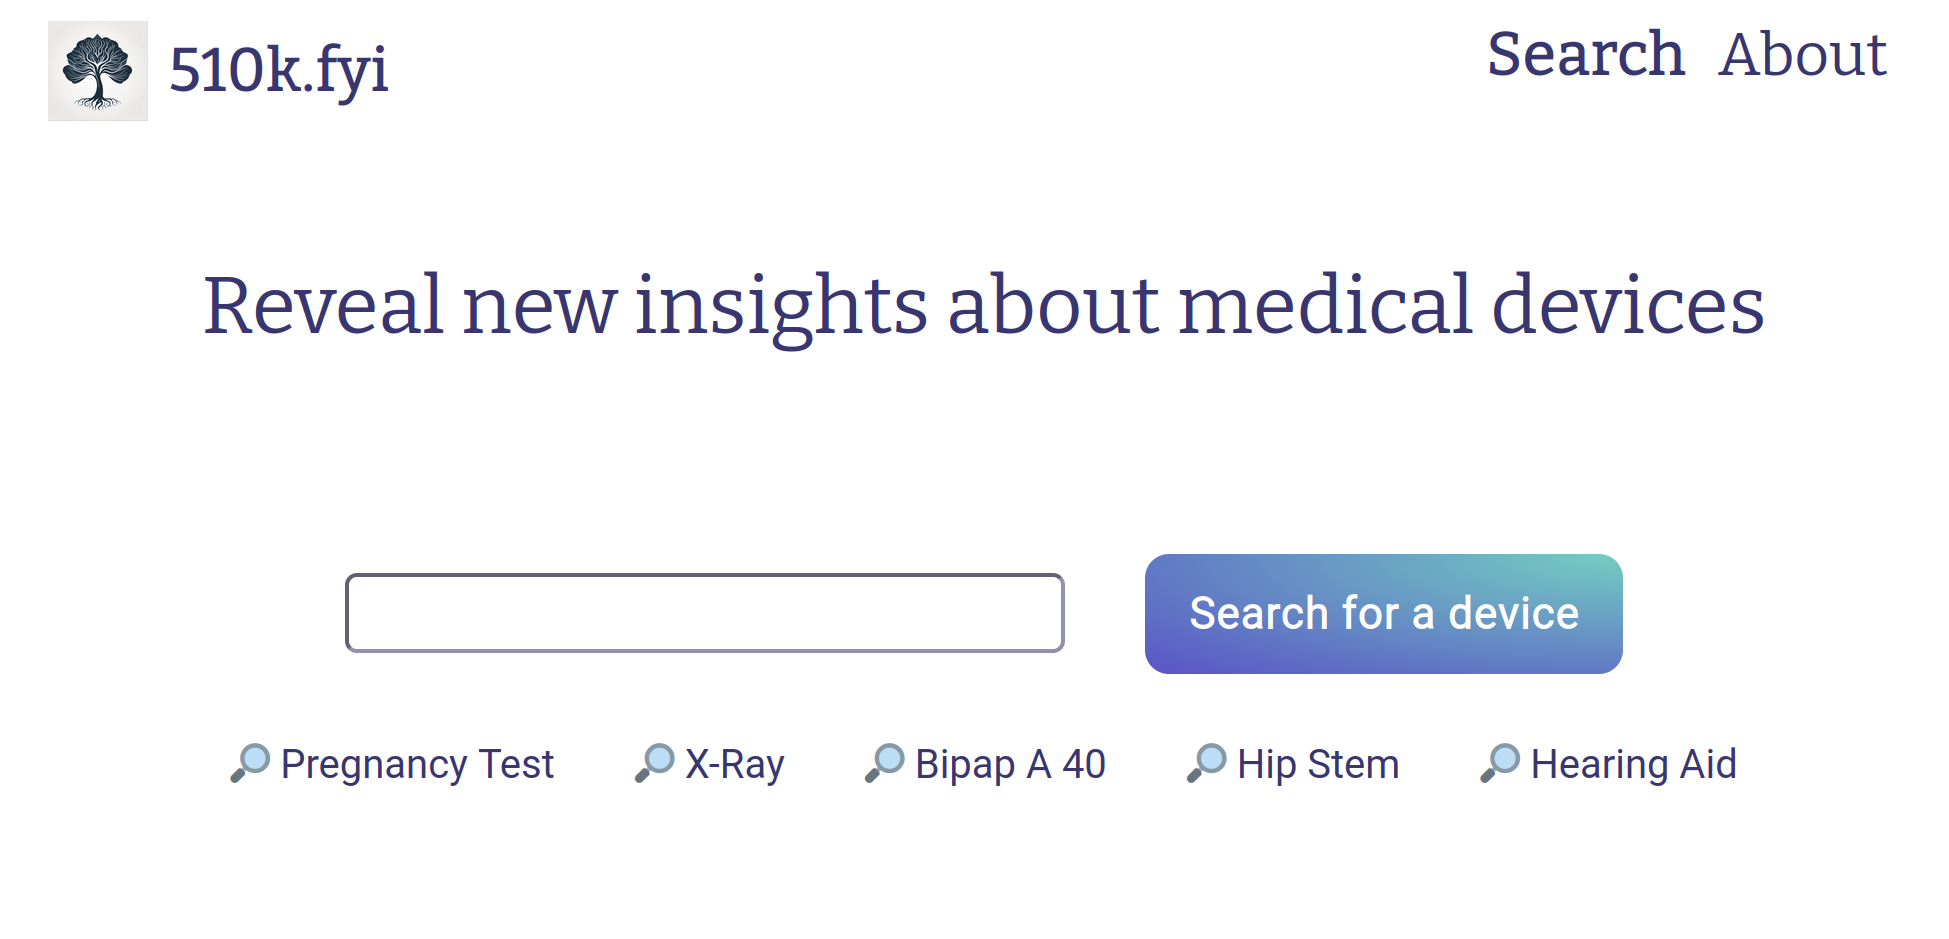The image size is (1949, 939).
Task: Select the Bipap A 40 suggestion text
Action: [x=1010, y=764]
